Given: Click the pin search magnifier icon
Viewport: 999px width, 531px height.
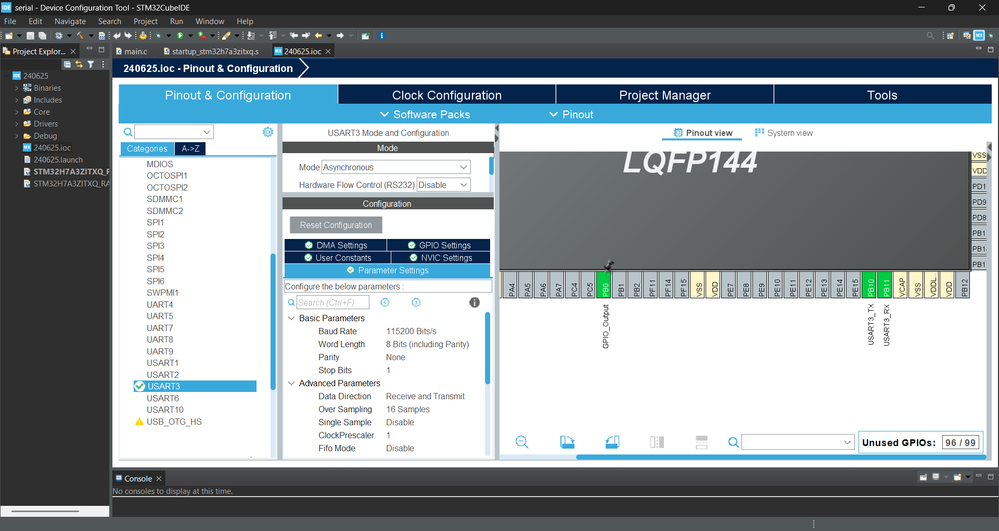Looking at the screenshot, I should tap(733, 442).
